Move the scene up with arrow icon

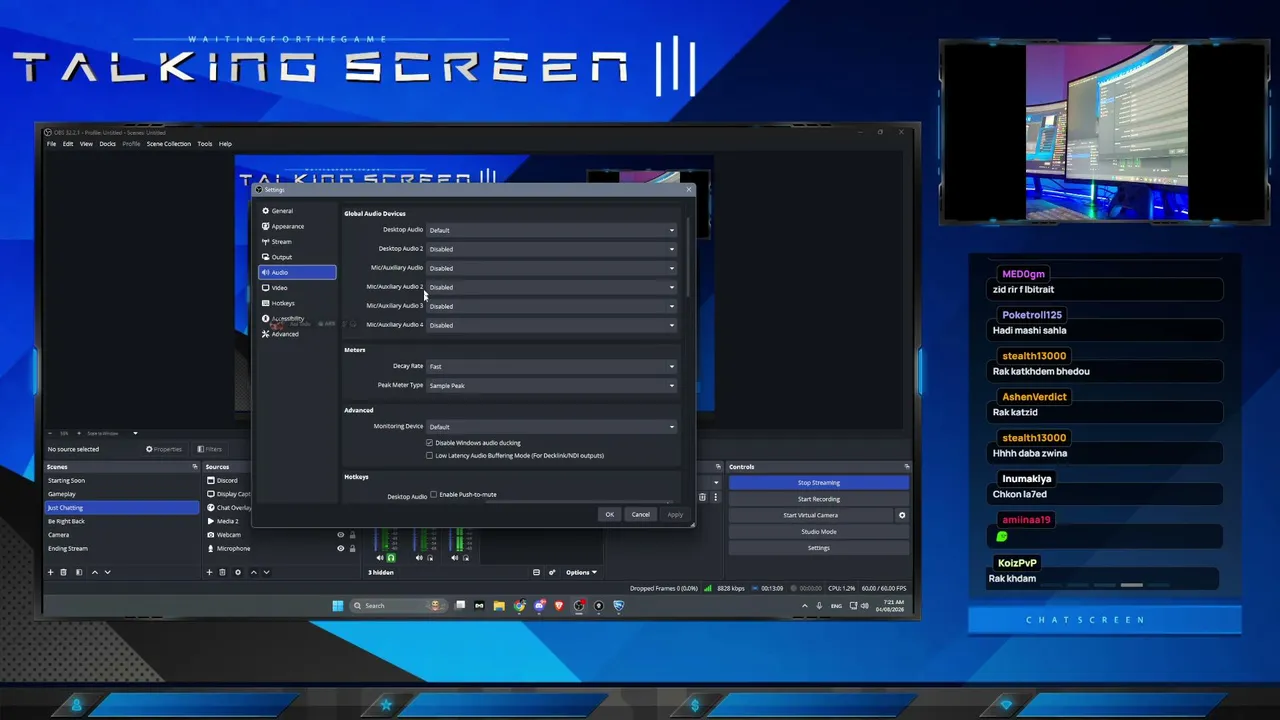(x=95, y=572)
